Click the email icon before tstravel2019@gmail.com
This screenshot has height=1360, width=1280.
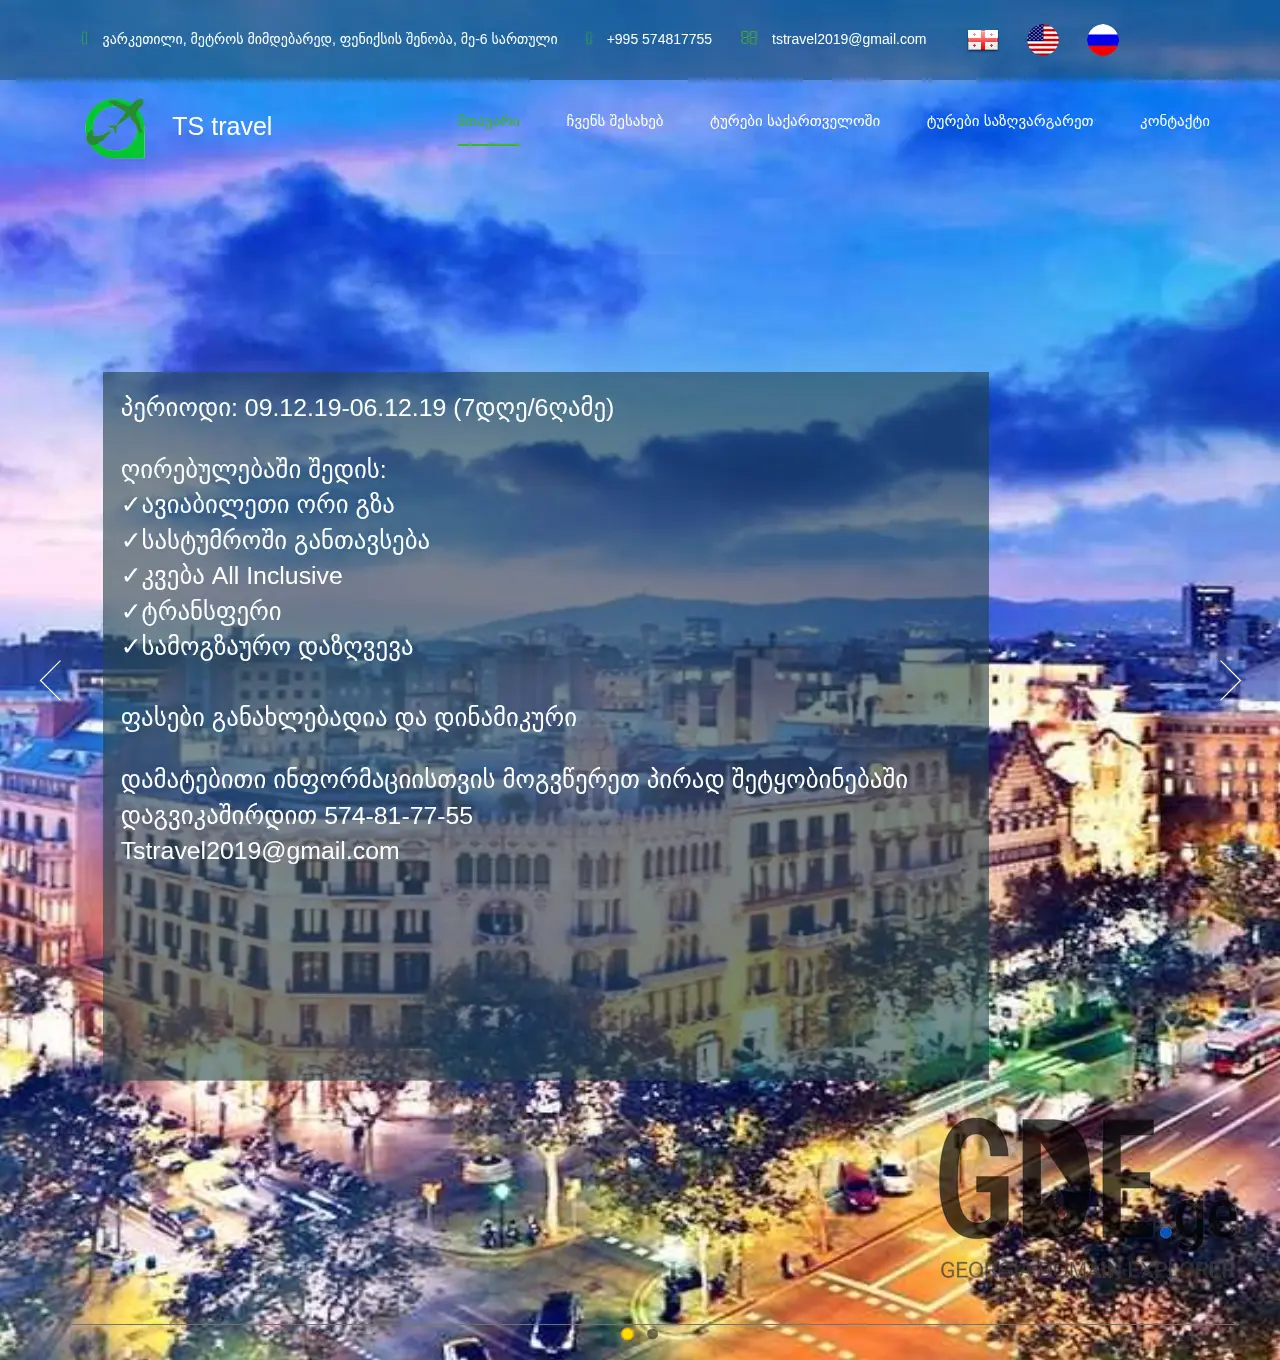tap(749, 38)
